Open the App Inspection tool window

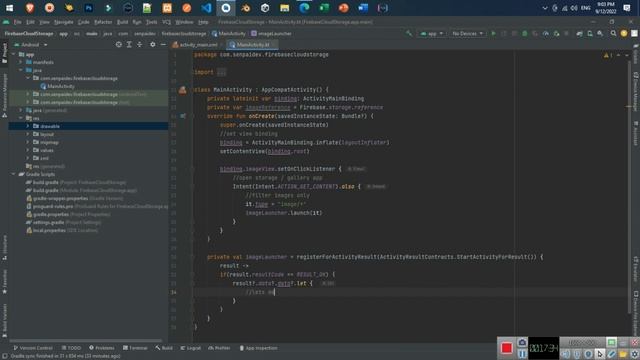pyautogui.click(x=258, y=348)
